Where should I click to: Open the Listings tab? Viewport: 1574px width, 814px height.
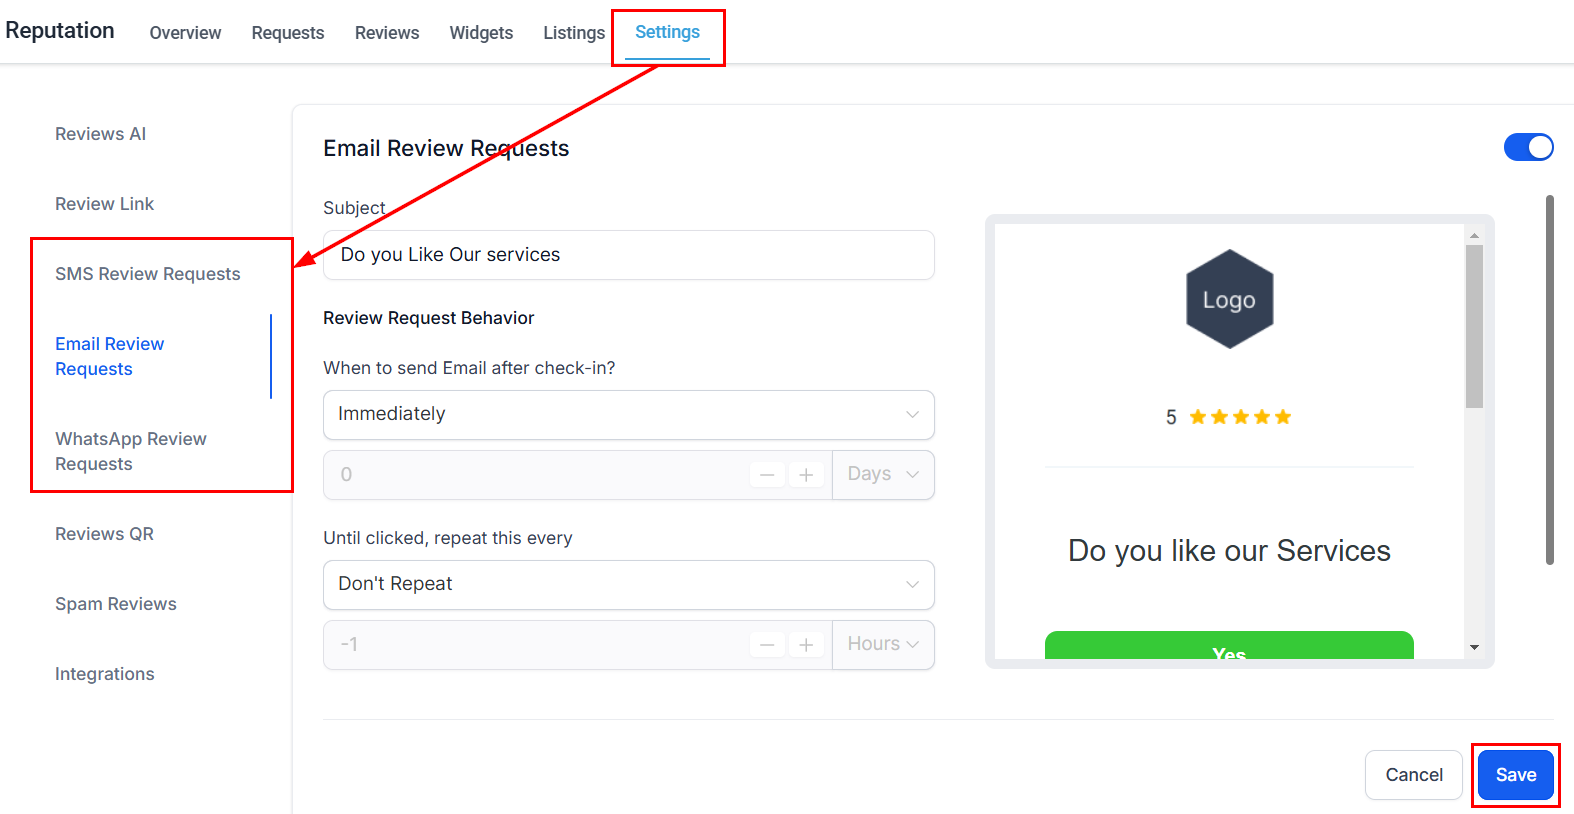coord(574,33)
